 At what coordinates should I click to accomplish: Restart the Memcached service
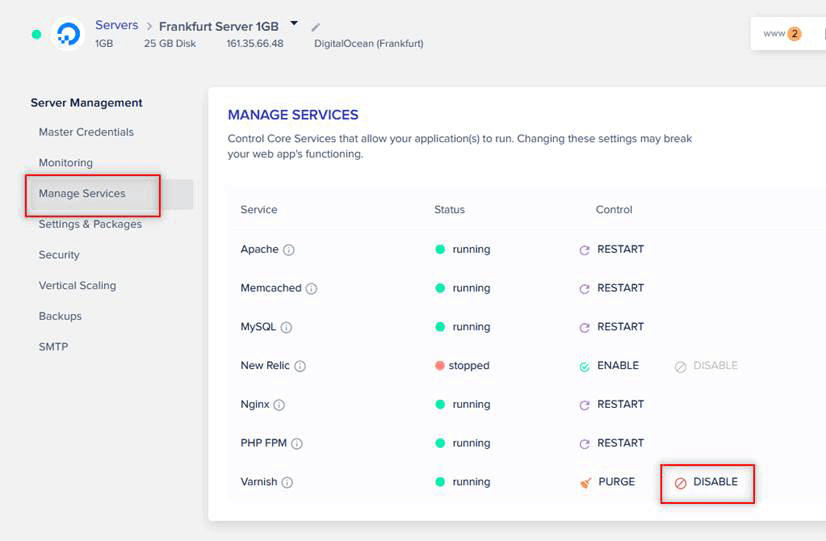tap(612, 288)
